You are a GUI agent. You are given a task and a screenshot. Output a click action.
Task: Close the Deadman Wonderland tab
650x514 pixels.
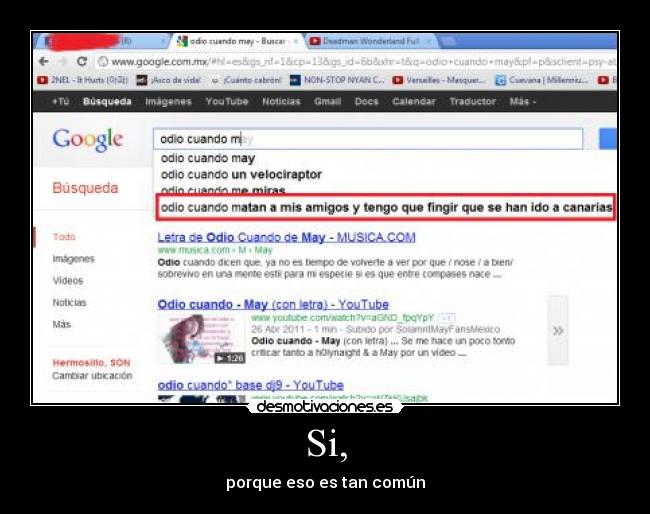(x=429, y=41)
